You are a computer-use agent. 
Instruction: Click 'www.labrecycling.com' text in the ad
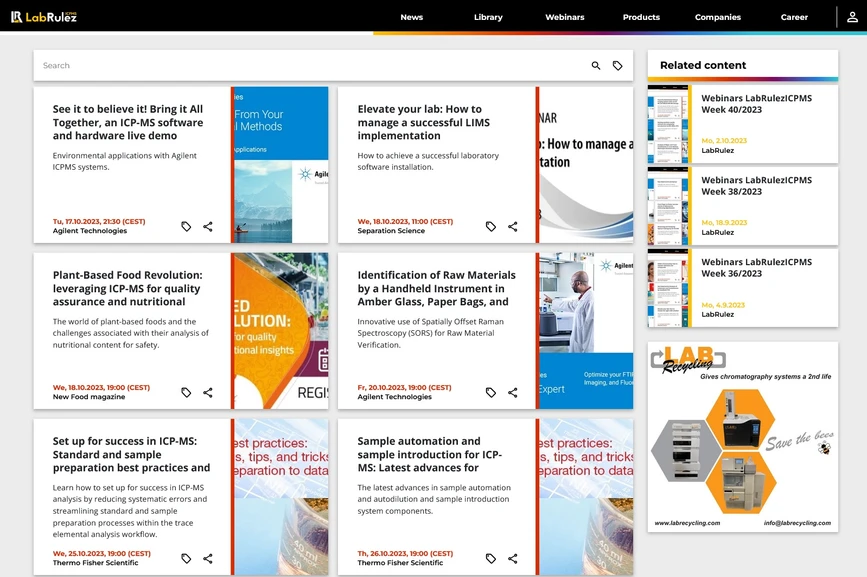[687, 523]
